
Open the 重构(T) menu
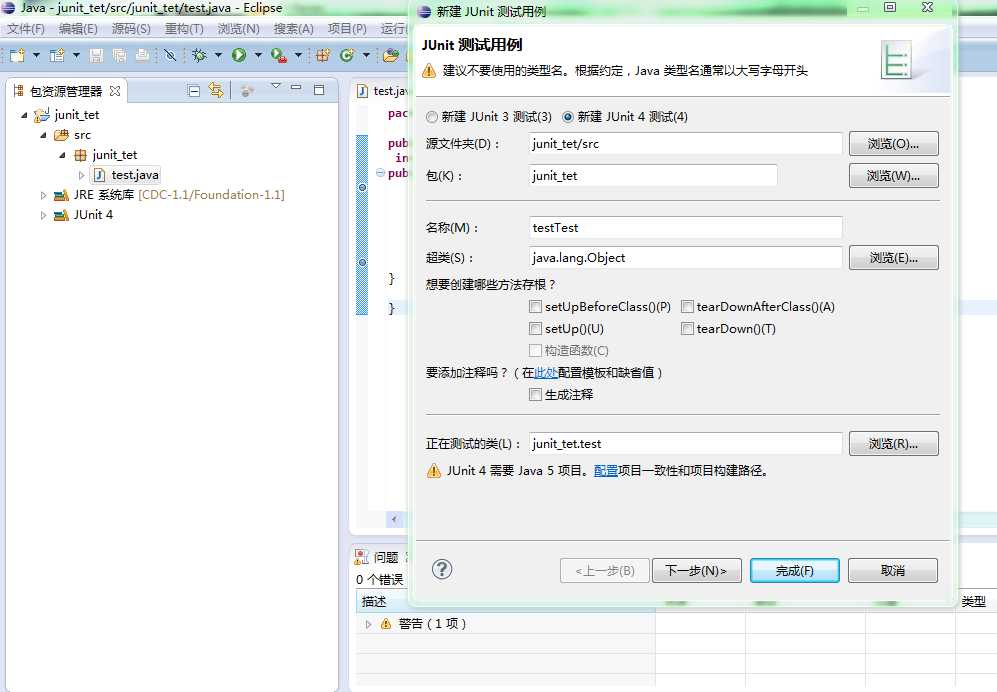coord(184,29)
